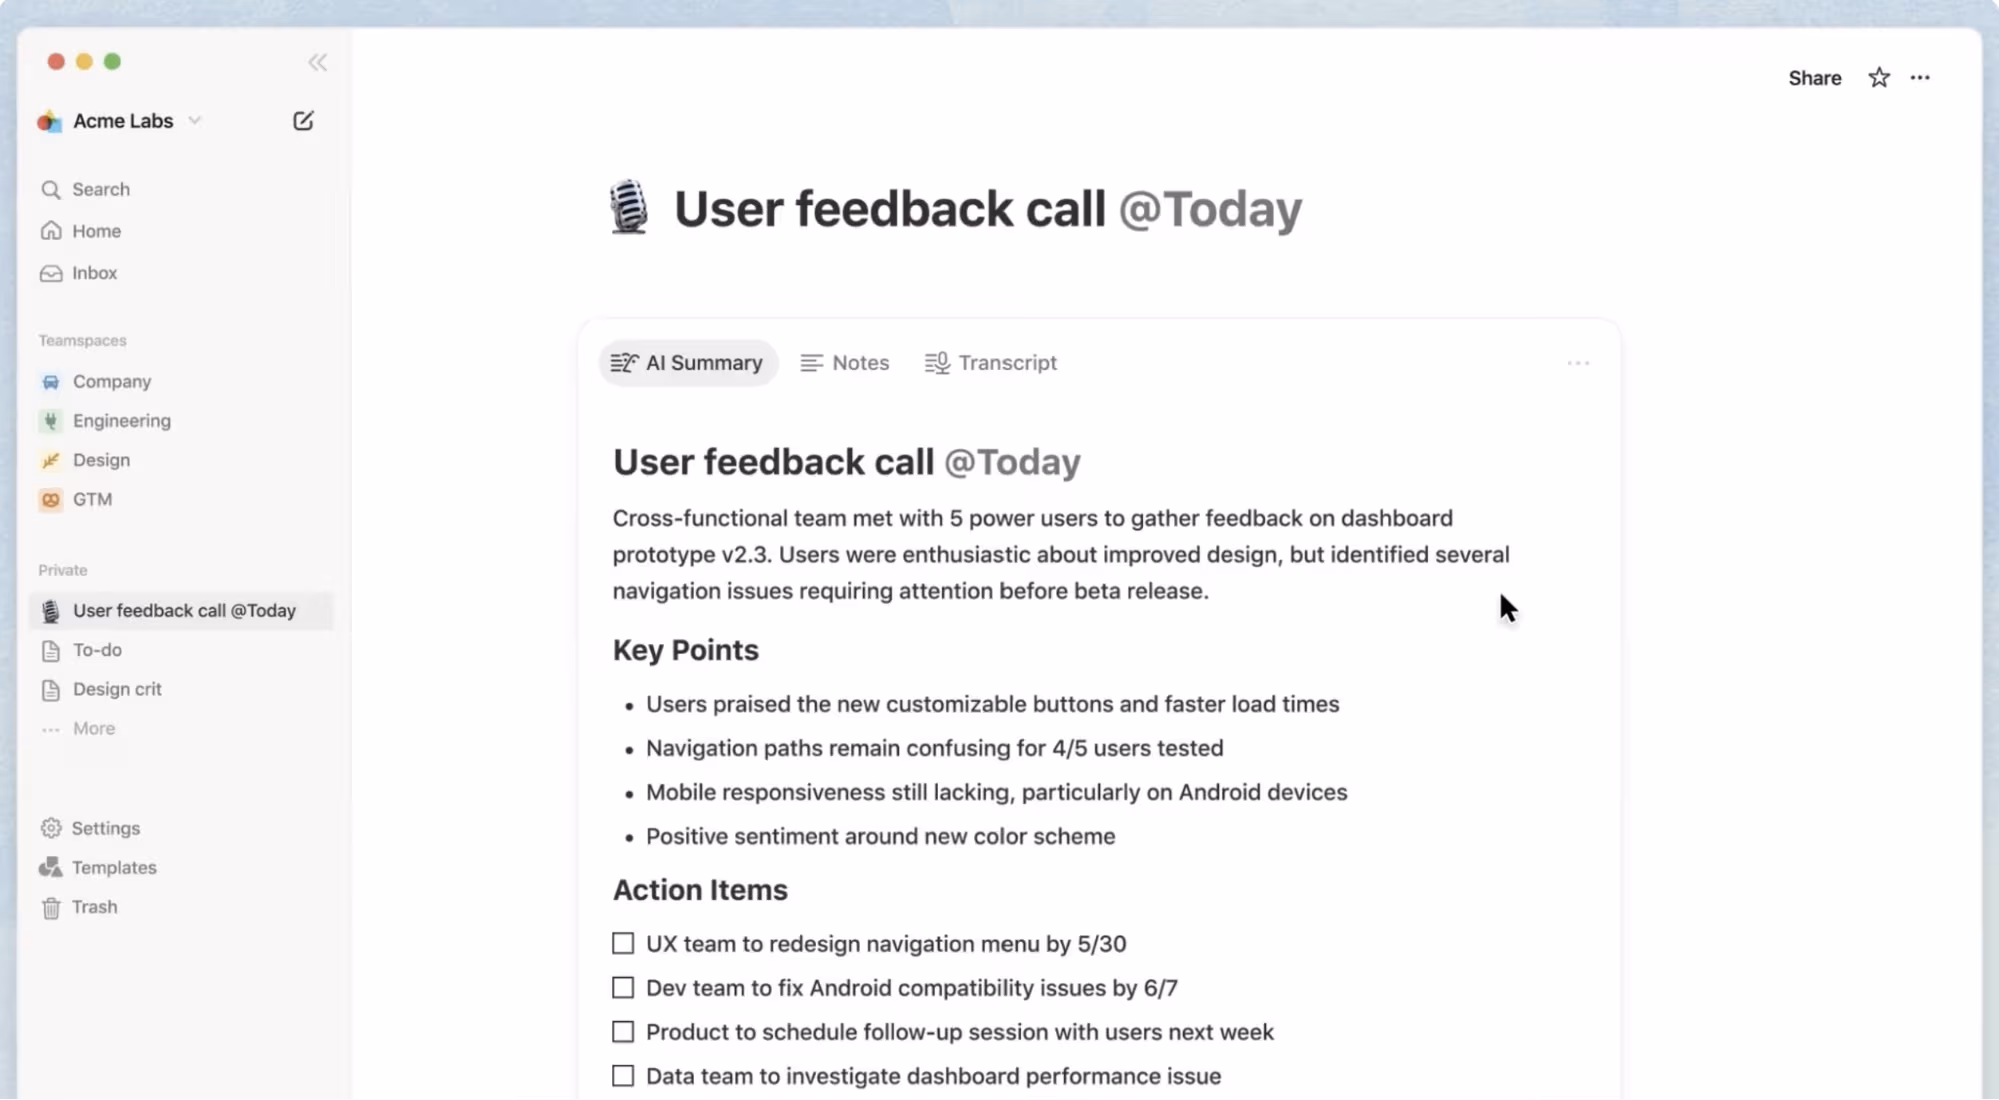Open Search from the sidebar
Viewport: 1999px width, 1100px height.
click(99, 189)
